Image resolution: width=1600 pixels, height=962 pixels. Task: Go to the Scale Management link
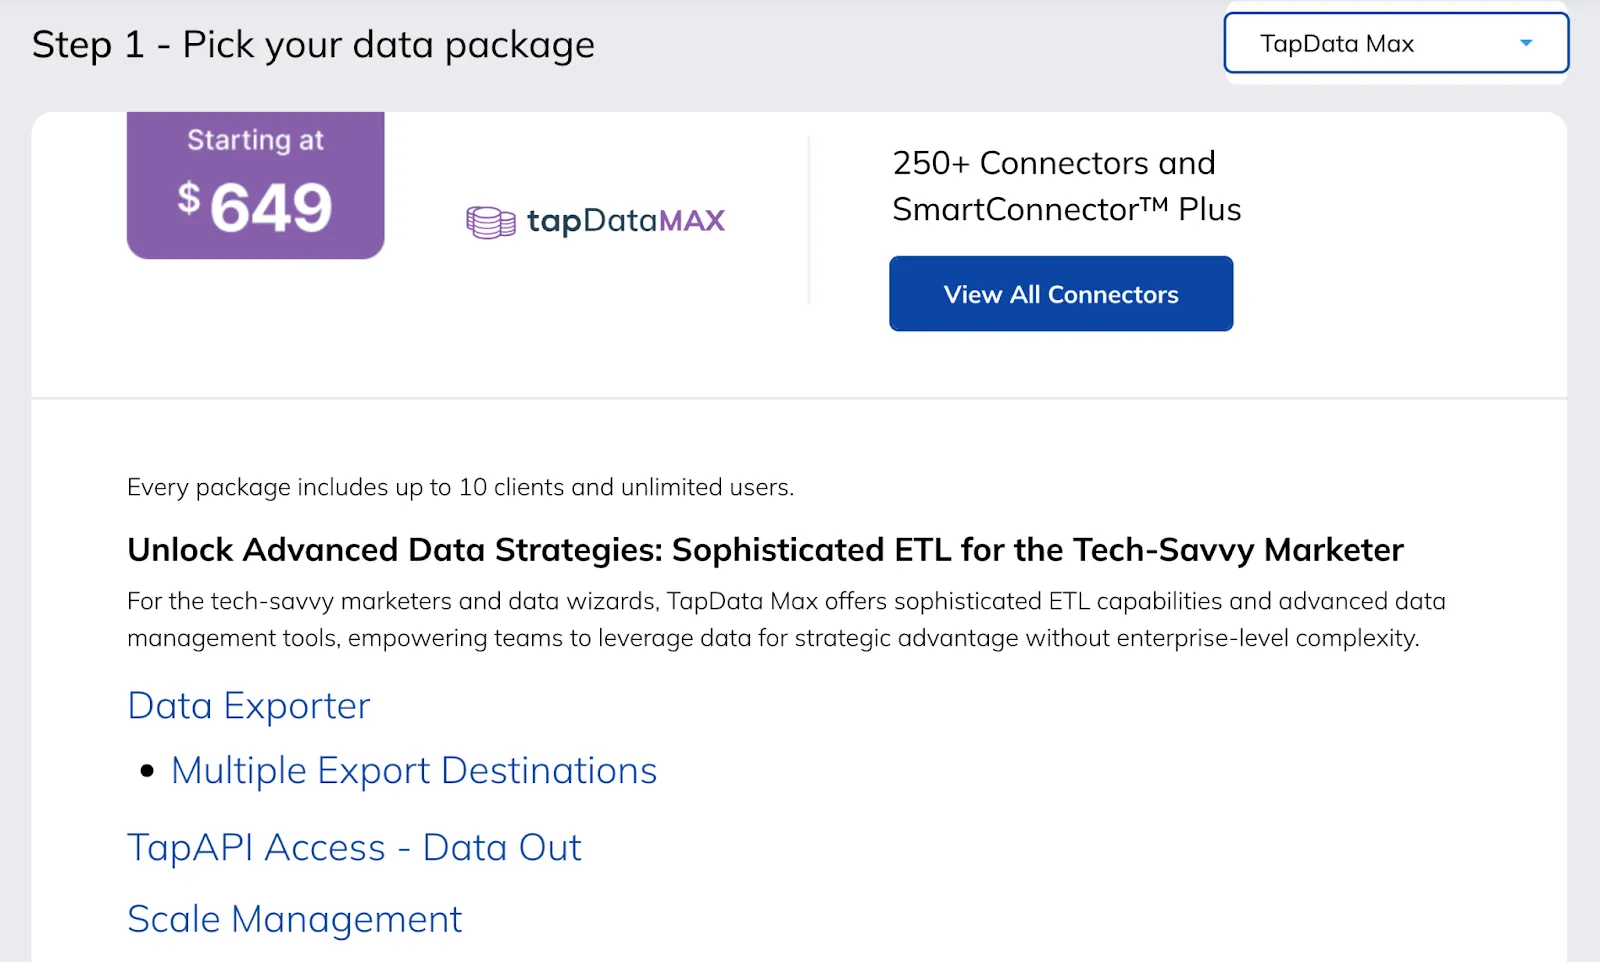[x=294, y=919]
